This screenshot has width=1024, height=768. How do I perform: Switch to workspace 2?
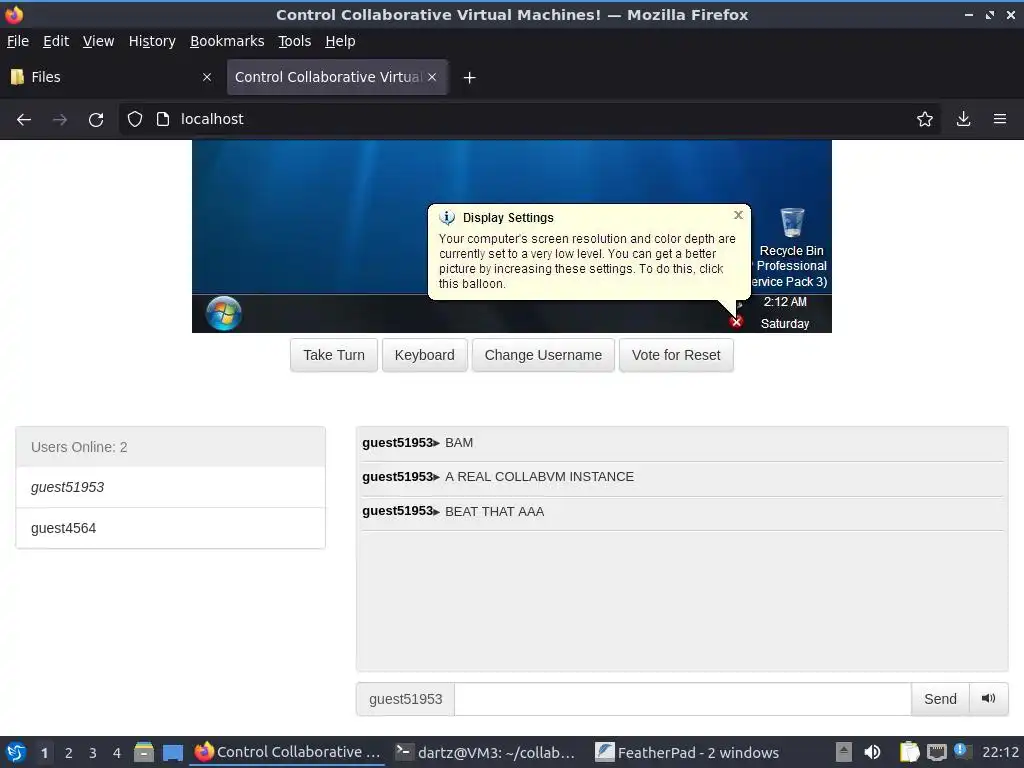(x=69, y=752)
